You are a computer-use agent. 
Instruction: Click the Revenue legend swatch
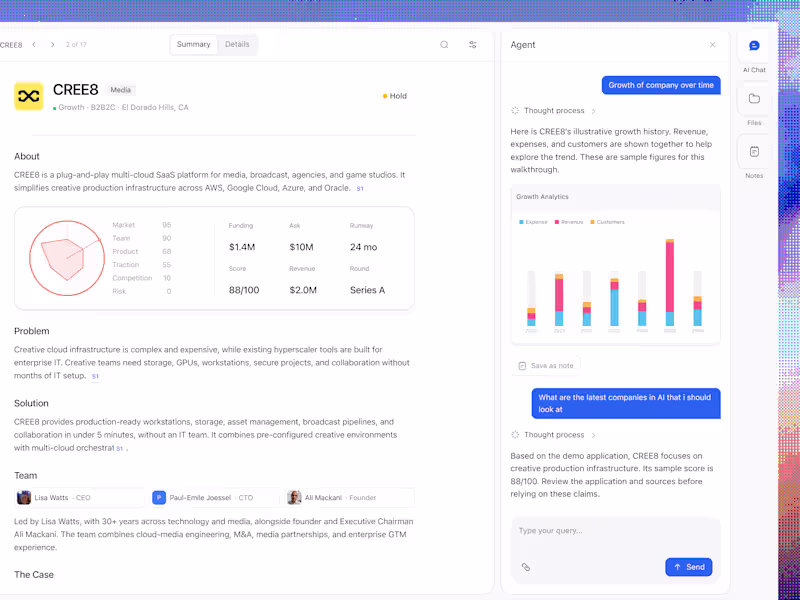(x=557, y=222)
